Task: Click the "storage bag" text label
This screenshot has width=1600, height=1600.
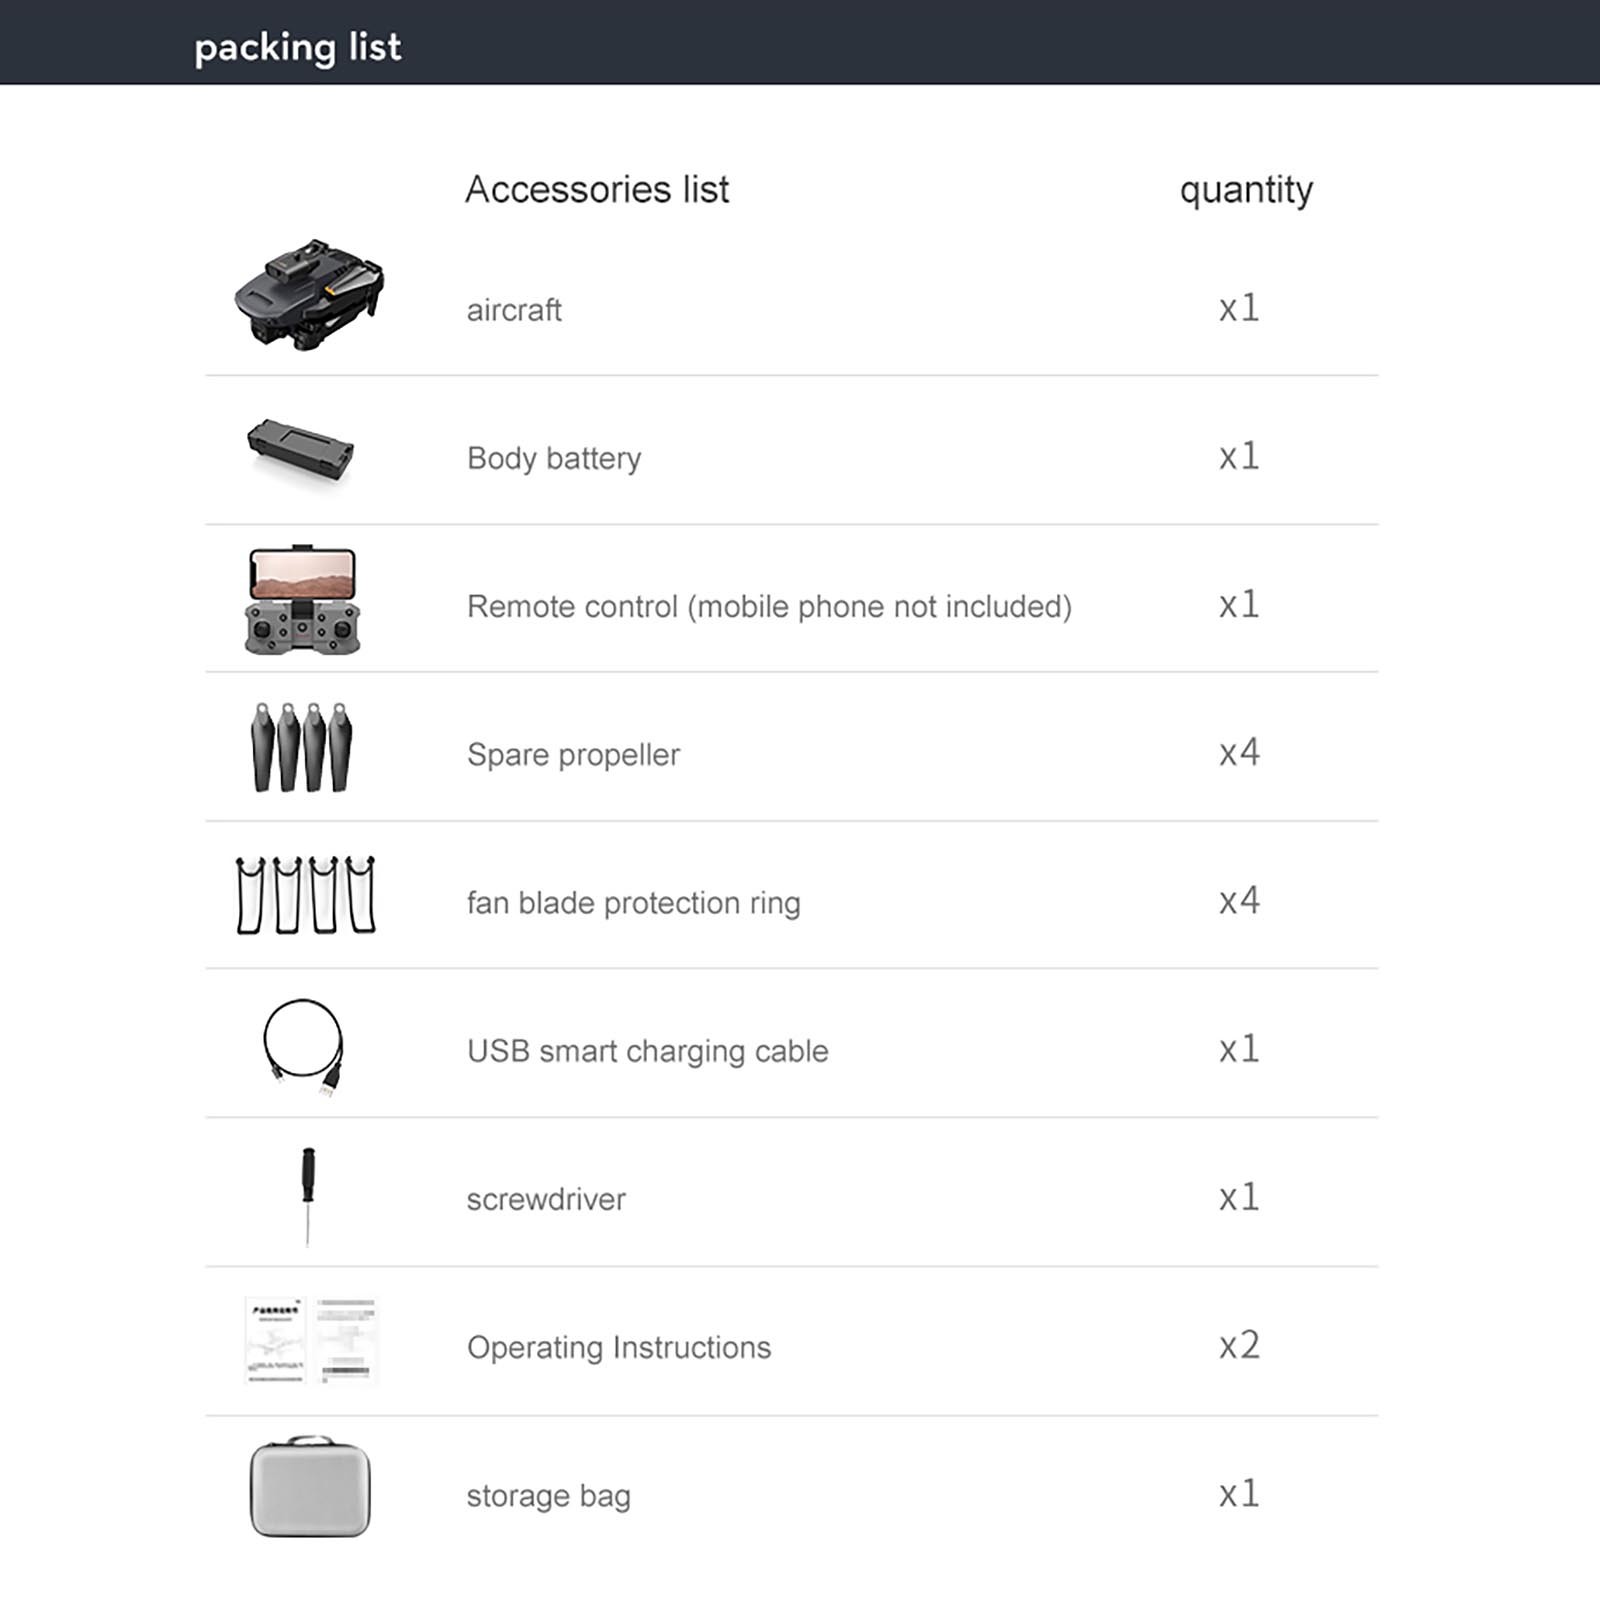Action: pos(548,1496)
